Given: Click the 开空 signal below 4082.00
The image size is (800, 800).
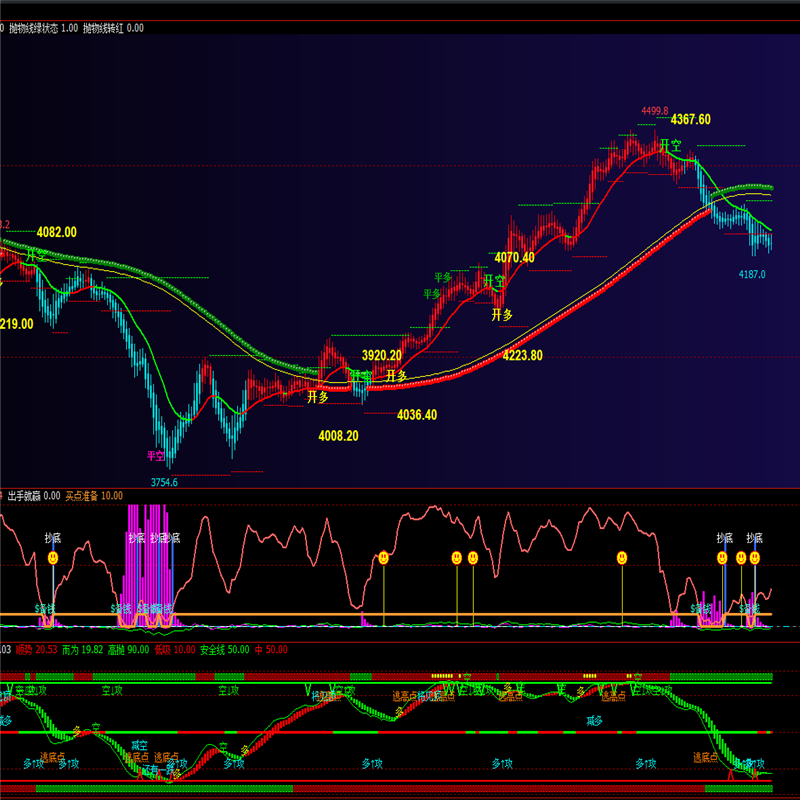Looking at the screenshot, I should pyautogui.click(x=37, y=255).
